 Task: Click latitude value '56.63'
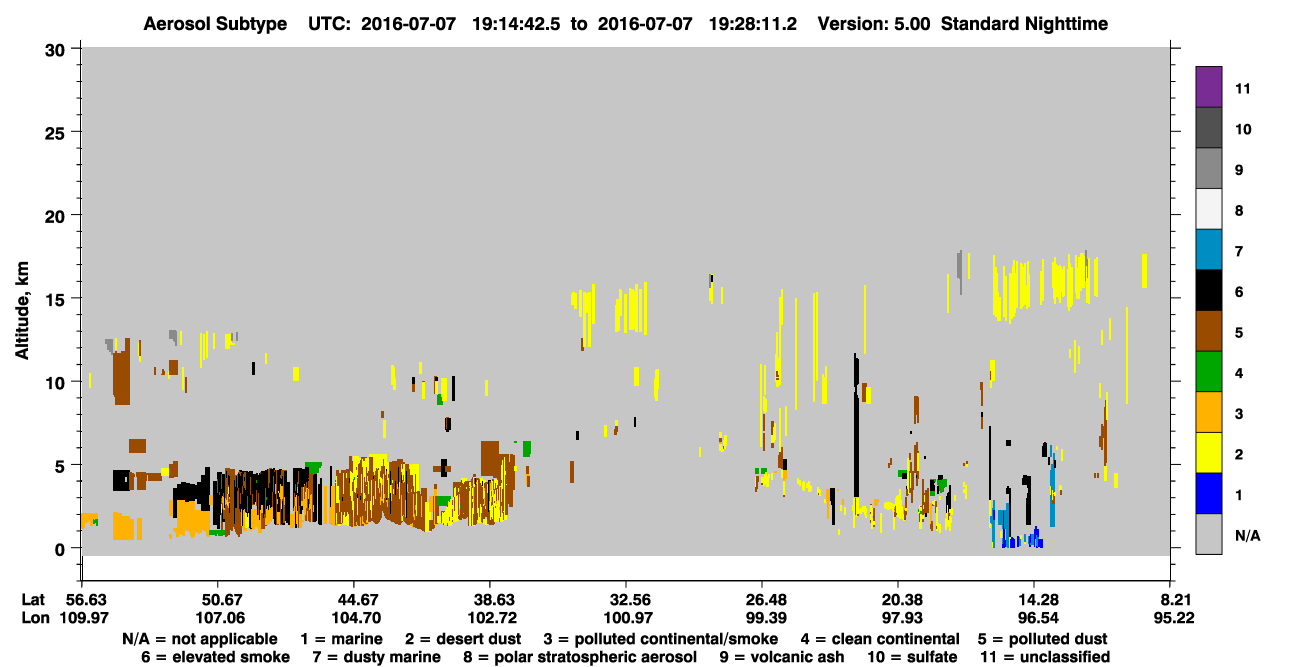(x=86, y=600)
